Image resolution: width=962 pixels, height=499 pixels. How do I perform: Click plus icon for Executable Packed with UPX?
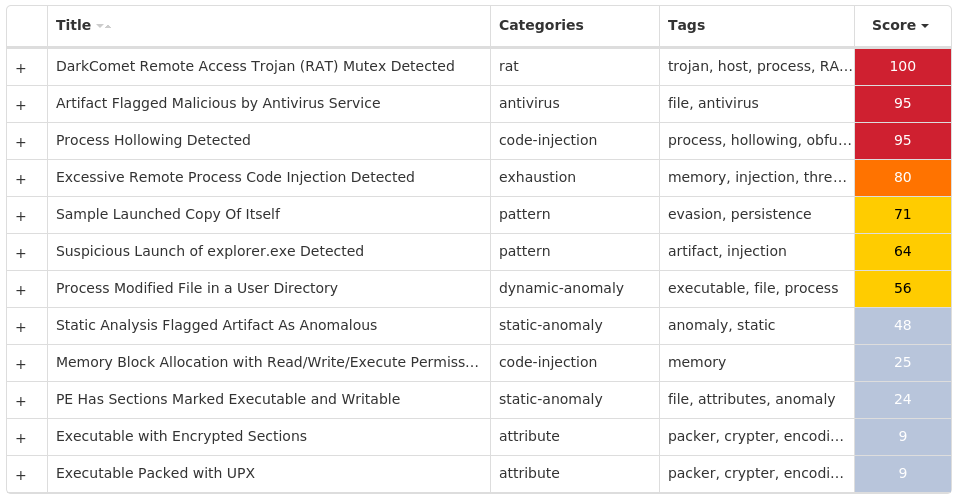21,475
